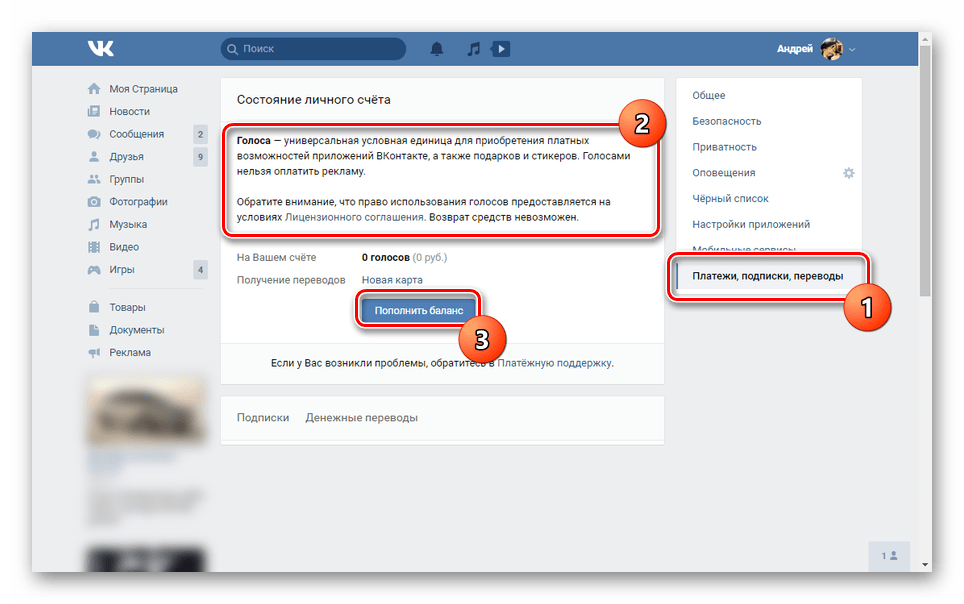Screen dimensions: 964x604
Task: Click the Документы file icon
Action: pyautogui.click(x=93, y=330)
